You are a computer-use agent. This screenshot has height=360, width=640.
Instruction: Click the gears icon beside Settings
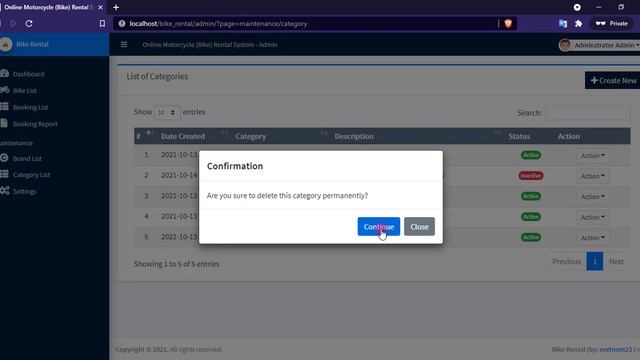4,191
